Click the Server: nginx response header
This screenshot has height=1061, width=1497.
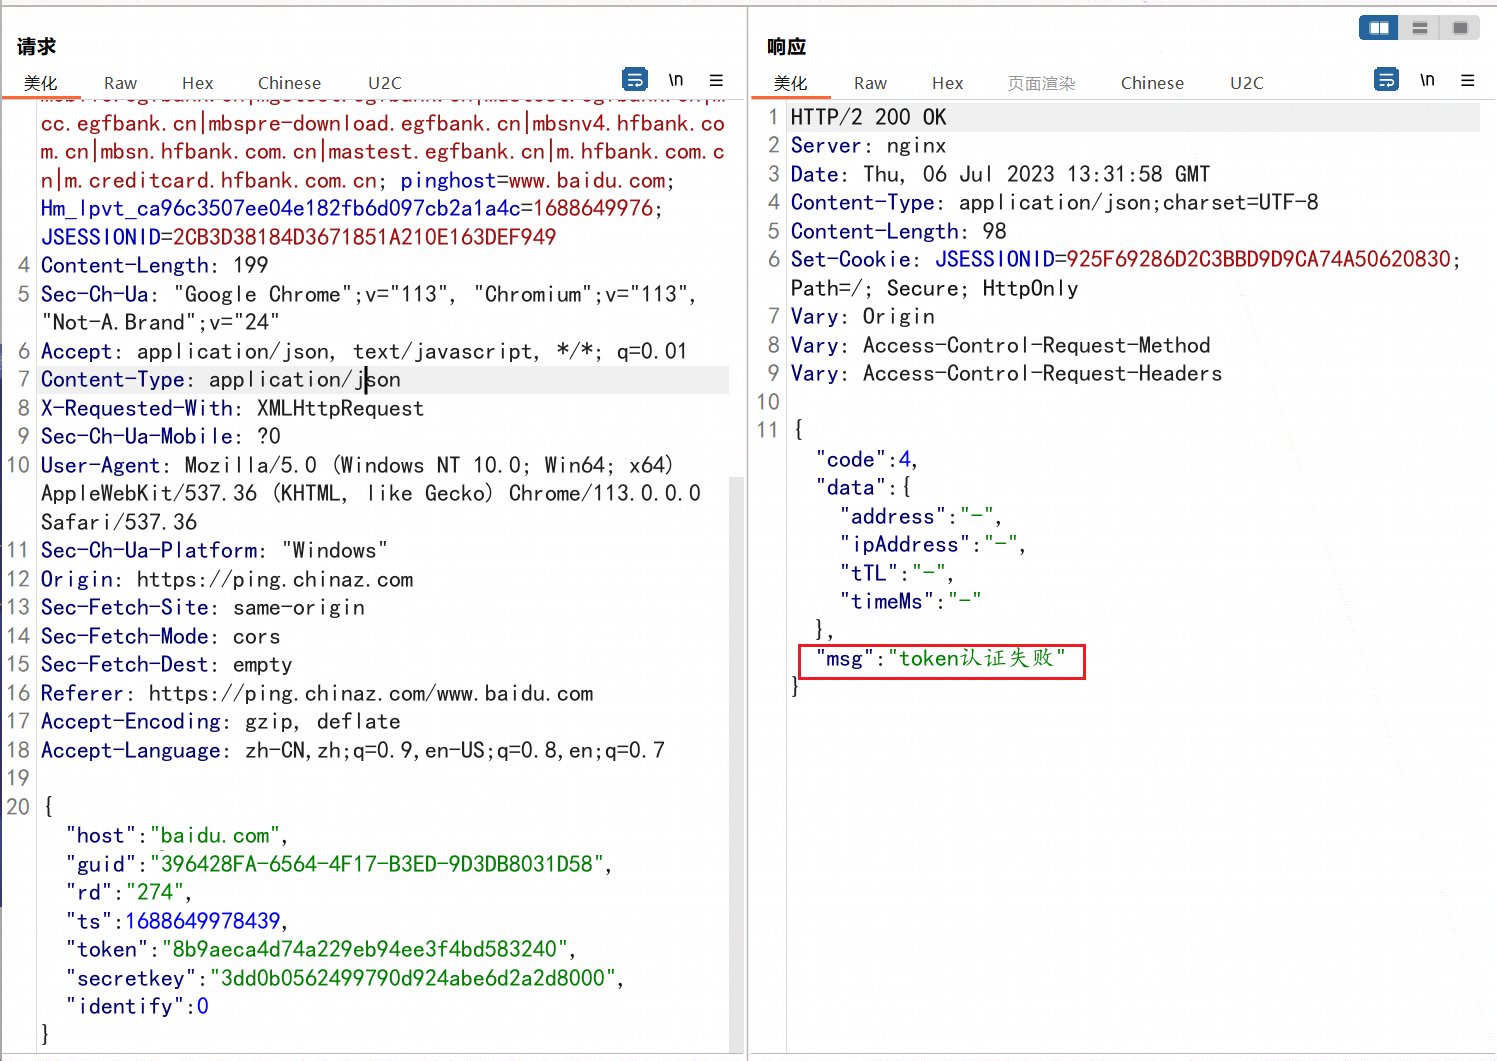[x=868, y=145]
